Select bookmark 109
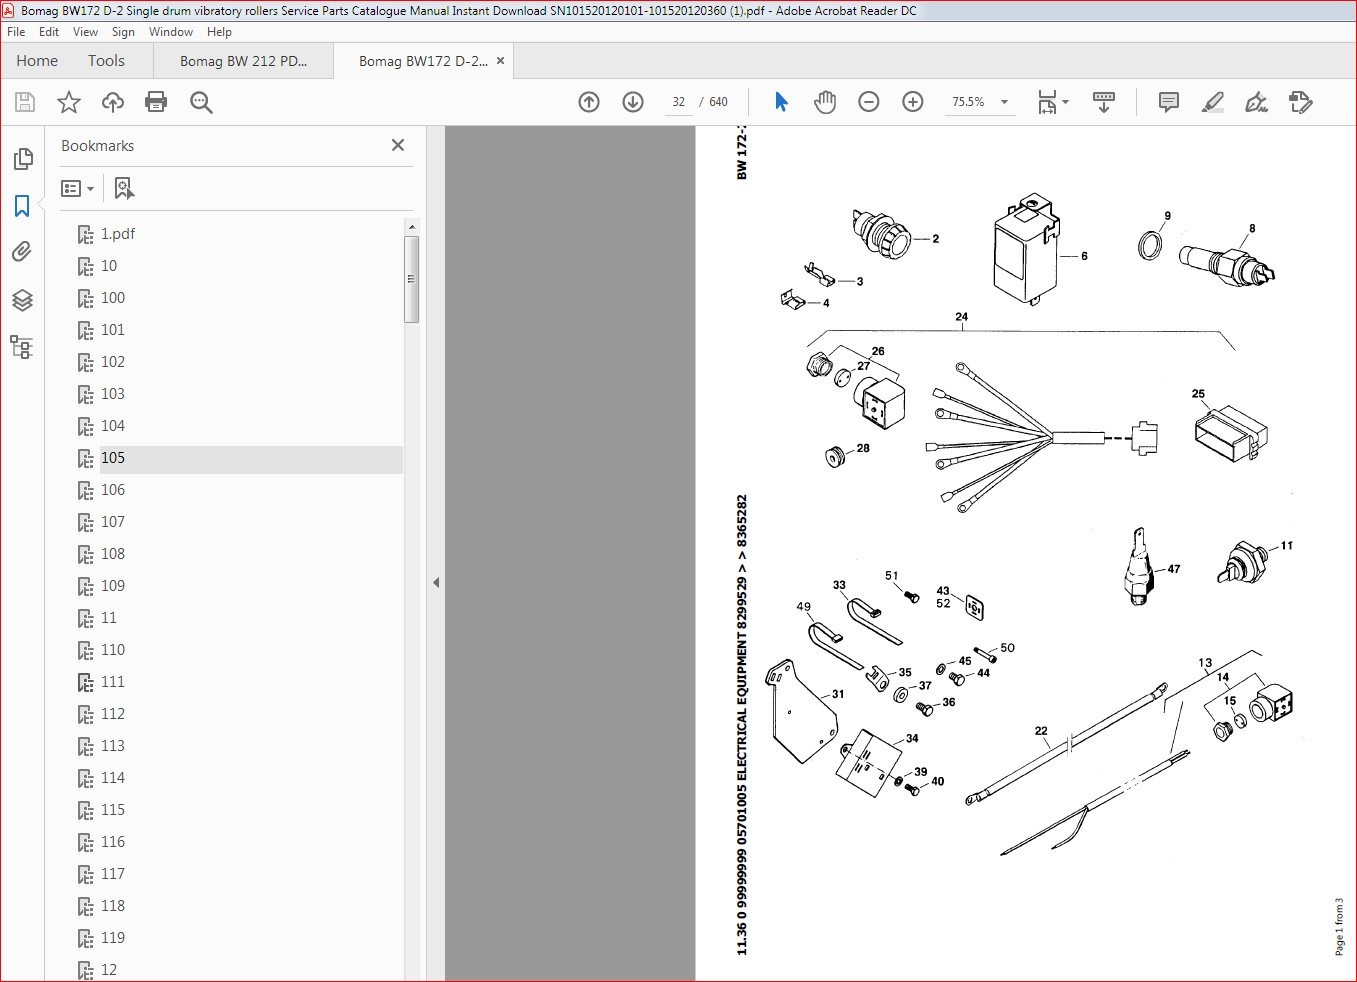Viewport: 1357px width, 982px height. tap(113, 586)
